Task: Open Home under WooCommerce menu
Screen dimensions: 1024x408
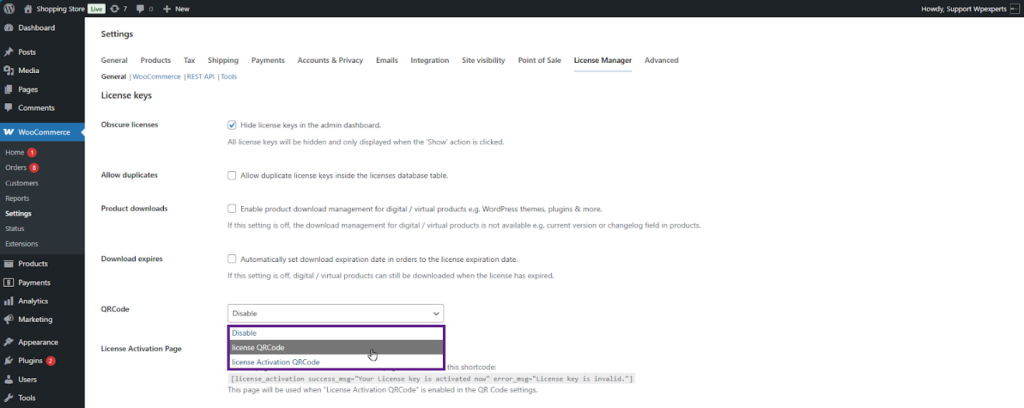Action: point(14,152)
